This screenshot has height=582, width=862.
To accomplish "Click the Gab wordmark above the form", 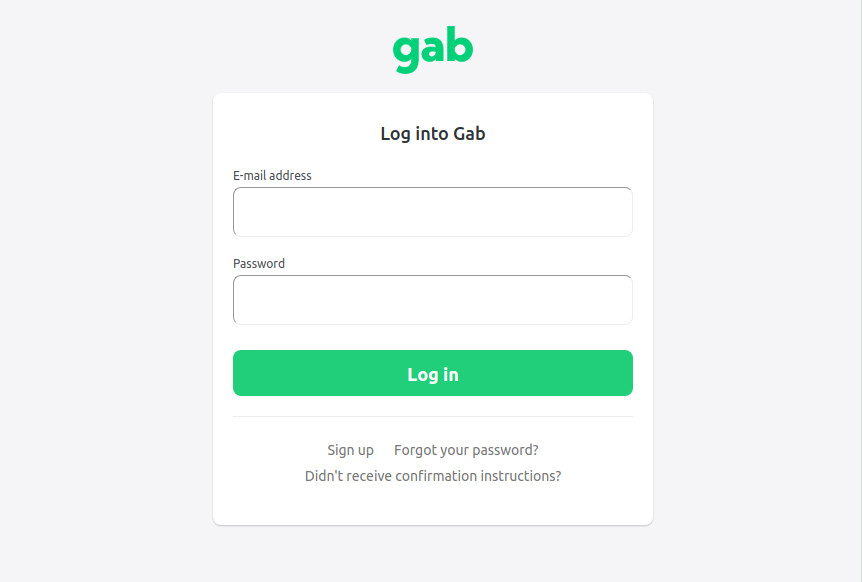I will pos(432,51).
